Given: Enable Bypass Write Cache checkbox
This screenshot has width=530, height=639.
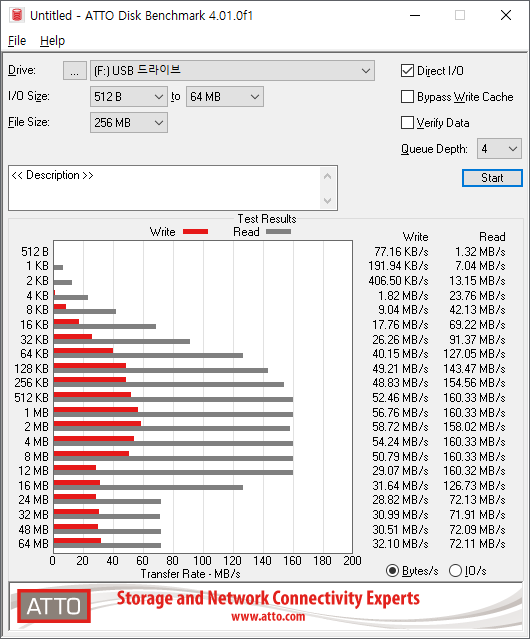Looking at the screenshot, I should pyautogui.click(x=407, y=97).
